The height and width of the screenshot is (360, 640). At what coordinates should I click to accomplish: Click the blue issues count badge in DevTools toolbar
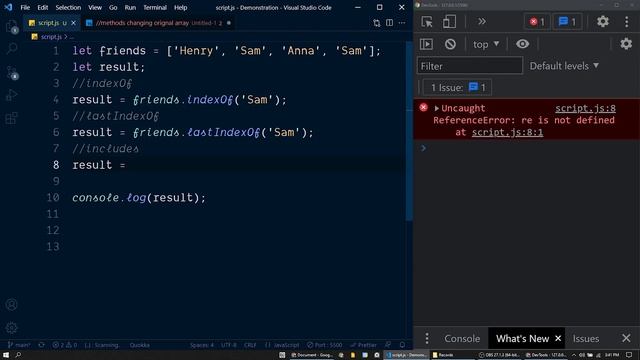[x=567, y=22]
